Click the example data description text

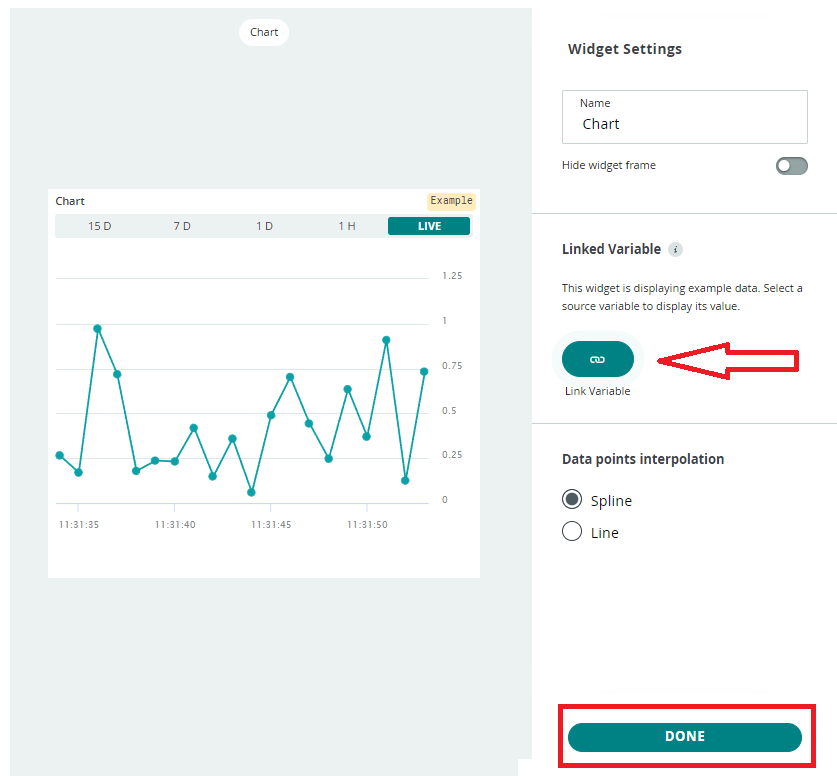(682, 297)
